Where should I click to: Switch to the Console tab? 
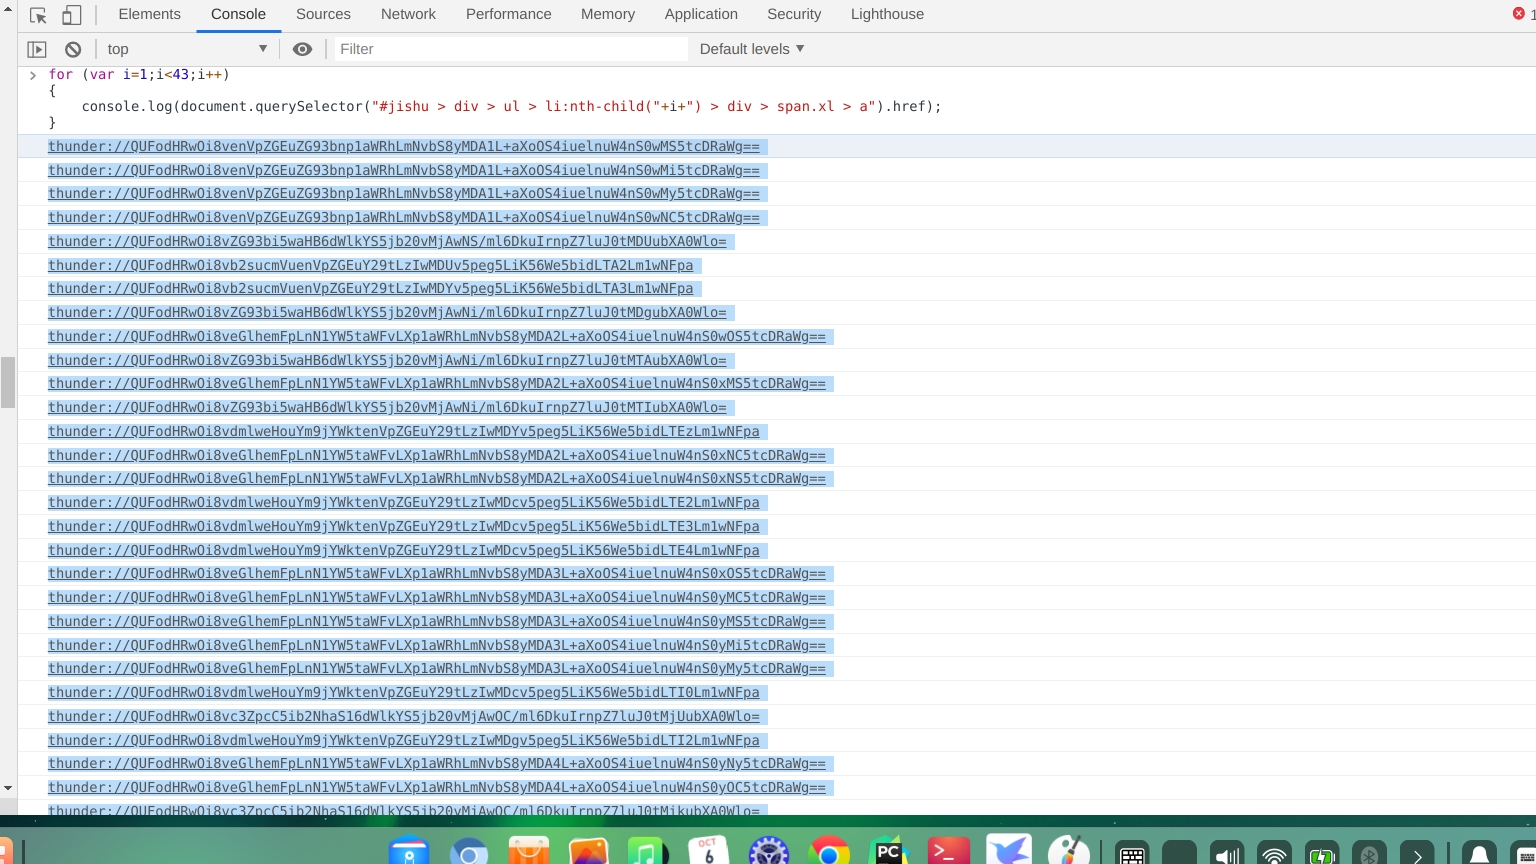click(x=238, y=14)
